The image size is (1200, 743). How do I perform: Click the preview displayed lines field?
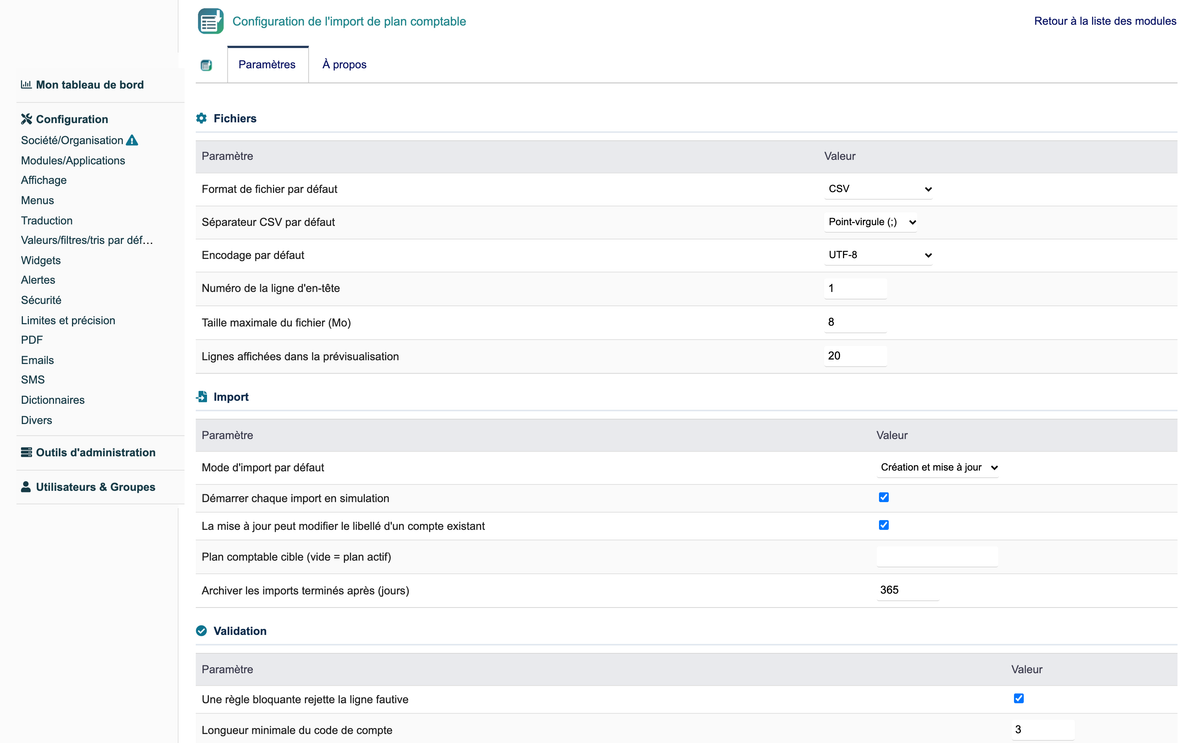[x=856, y=356]
